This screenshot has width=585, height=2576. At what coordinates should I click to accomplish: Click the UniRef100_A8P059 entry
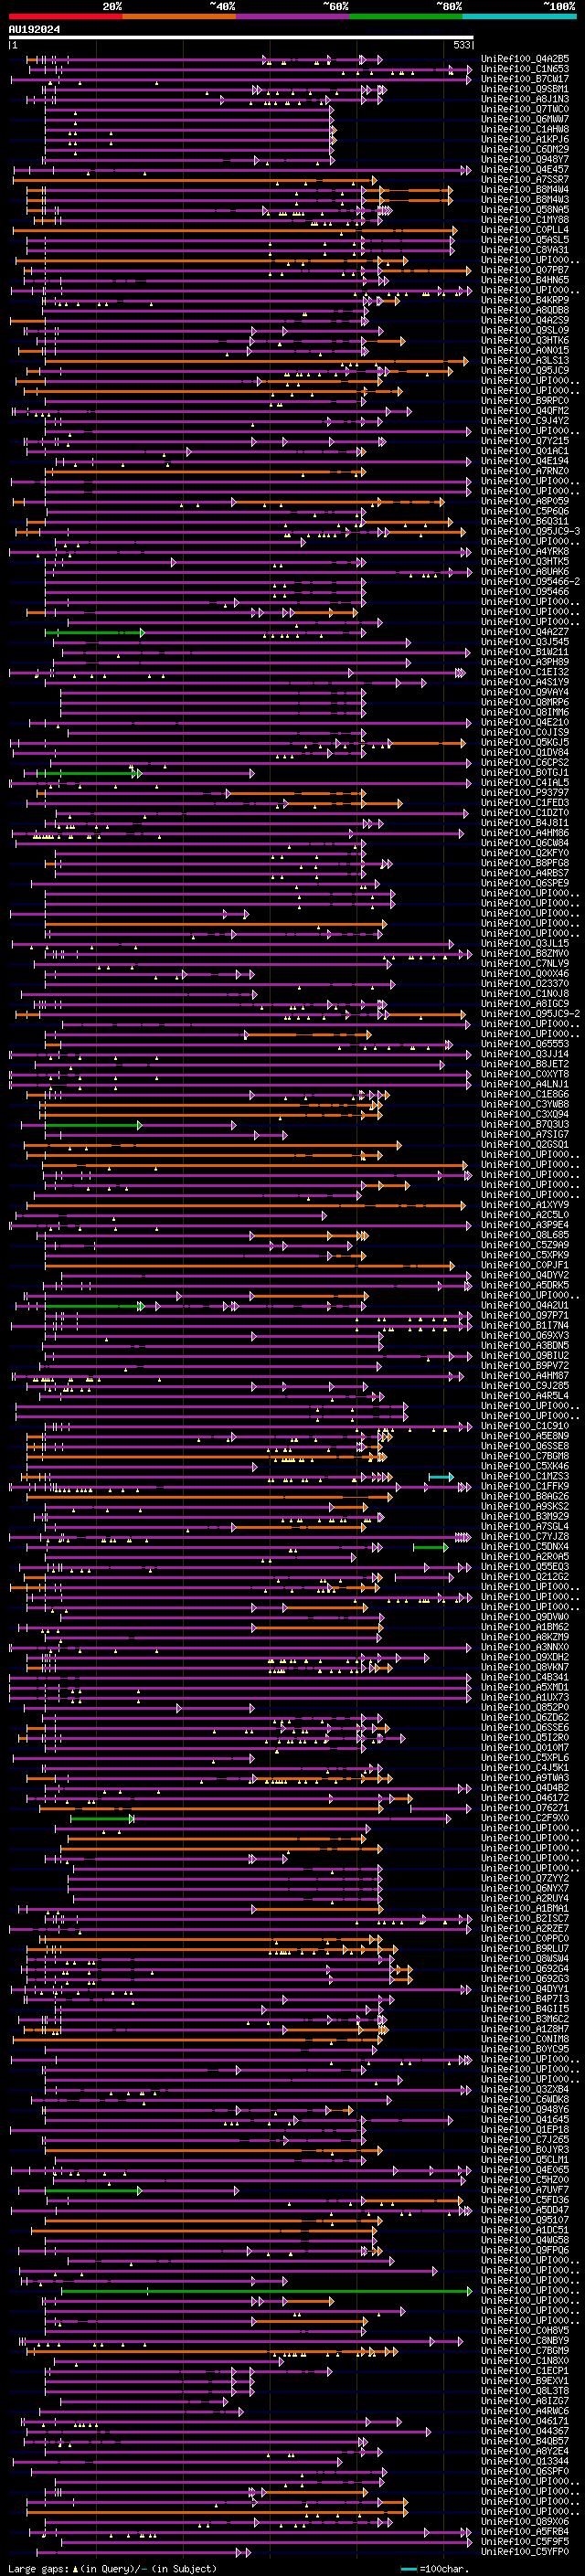(525, 501)
